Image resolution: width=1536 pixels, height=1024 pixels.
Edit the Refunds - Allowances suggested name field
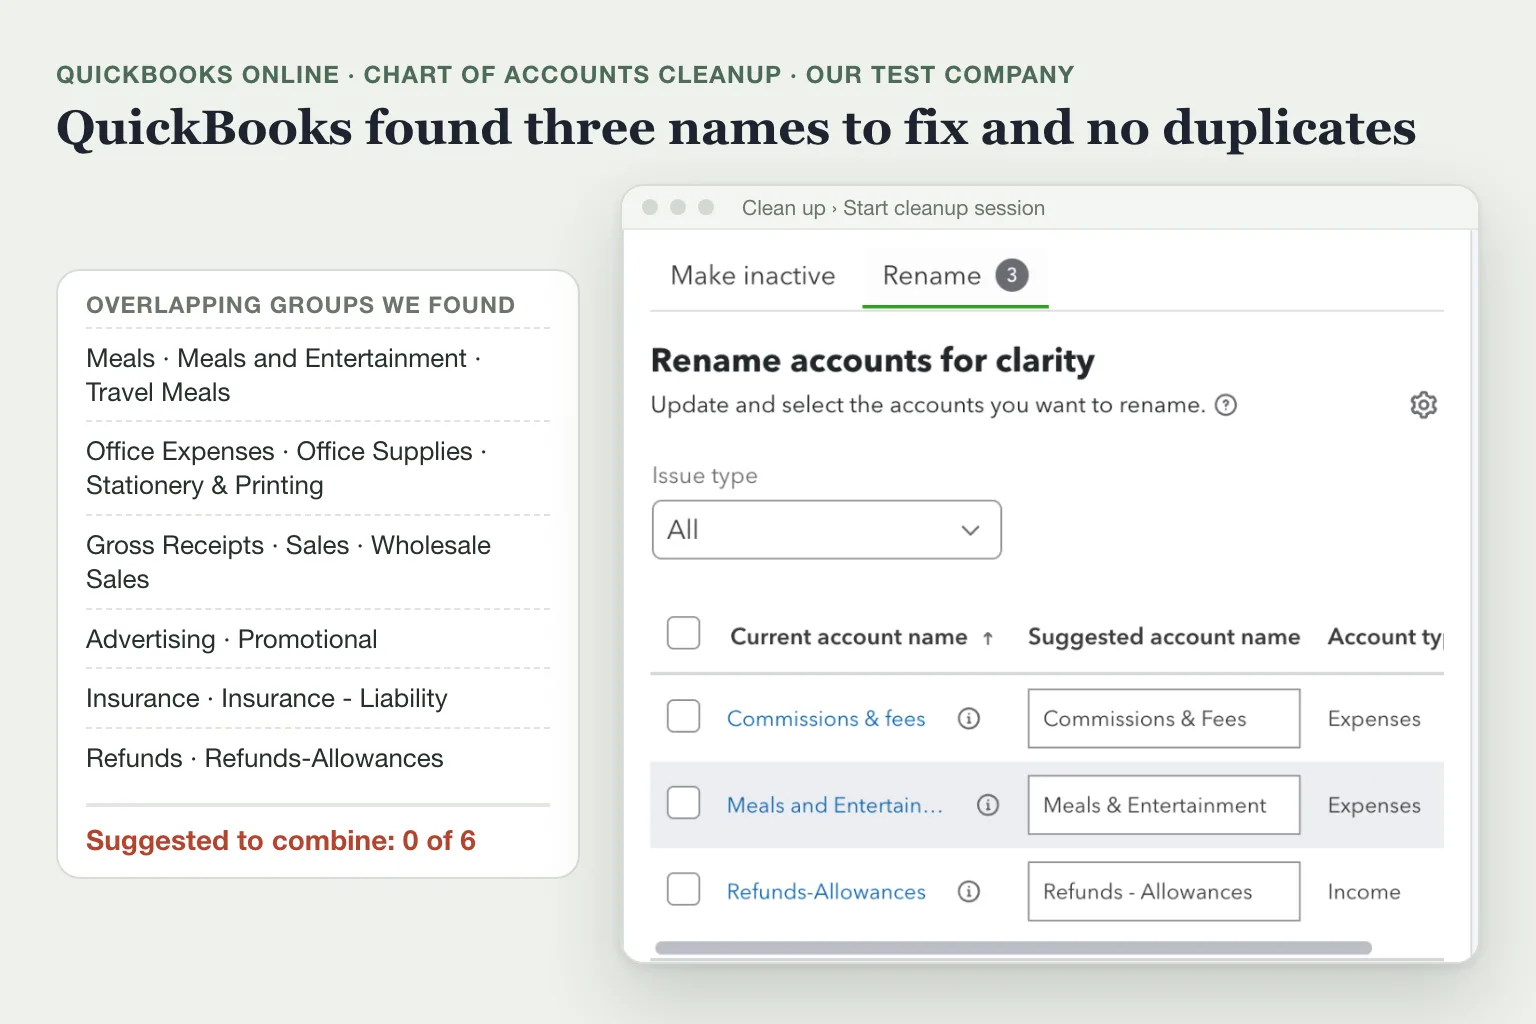tap(1164, 891)
